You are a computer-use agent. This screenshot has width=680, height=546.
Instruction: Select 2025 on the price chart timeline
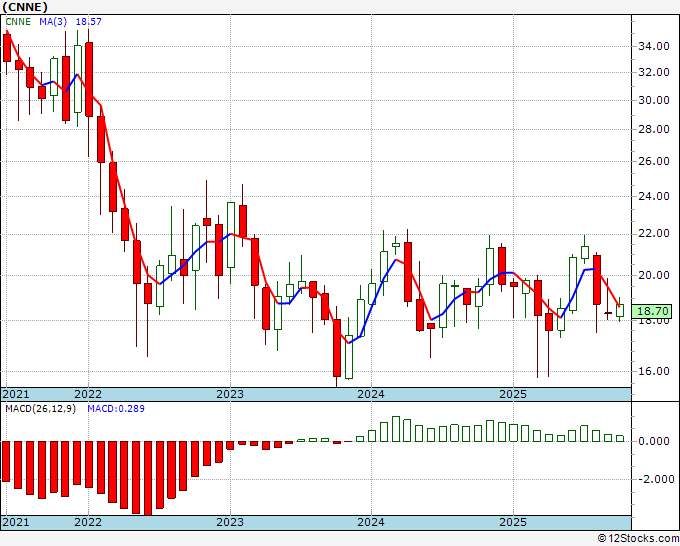513,394
